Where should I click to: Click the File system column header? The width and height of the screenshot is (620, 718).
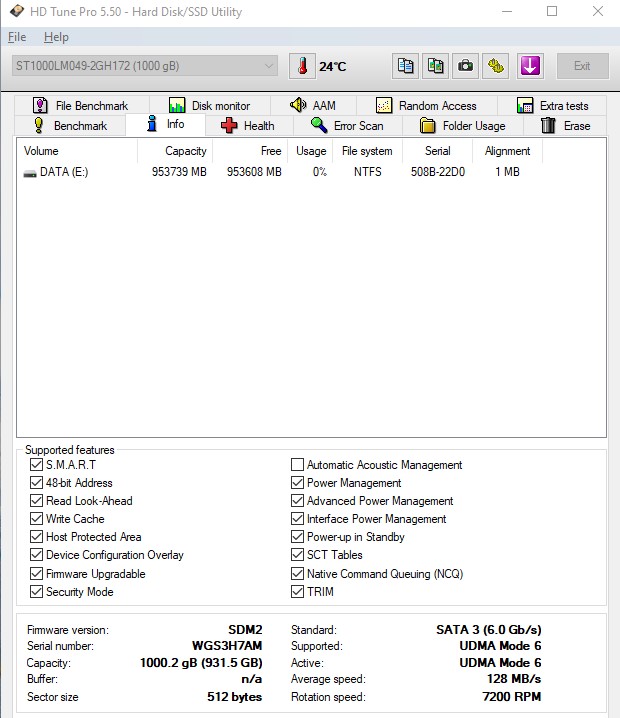(x=368, y=151)
